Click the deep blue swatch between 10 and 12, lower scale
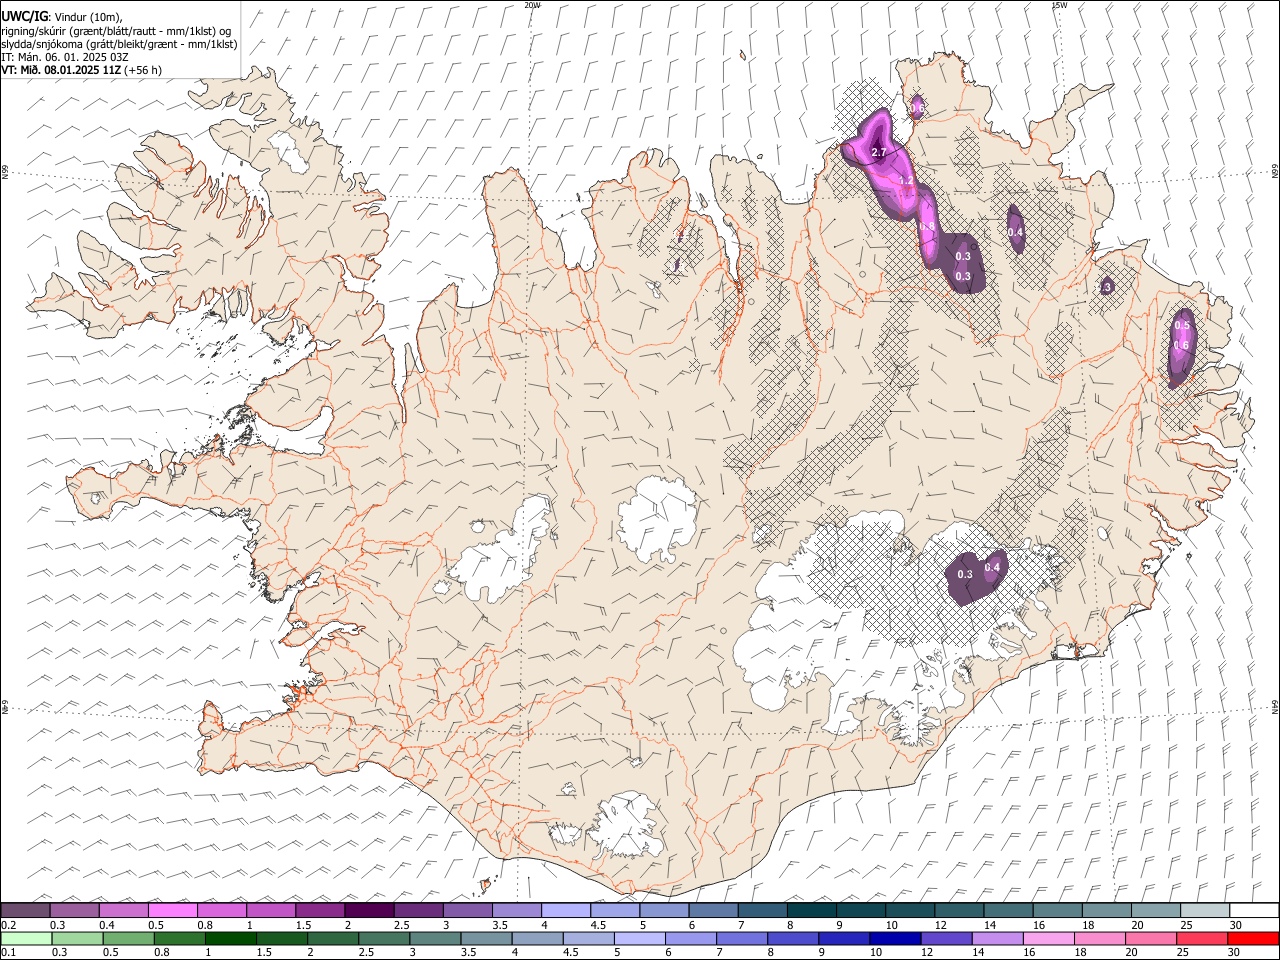The height and width of the screenshot is (960, 1280). (x=895, y=939)
